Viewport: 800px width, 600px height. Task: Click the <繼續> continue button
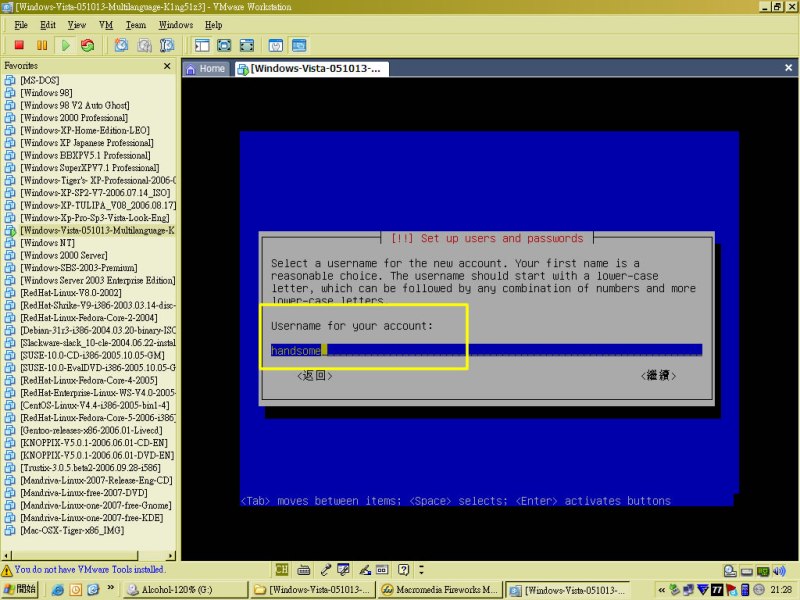tap(658, 376)
